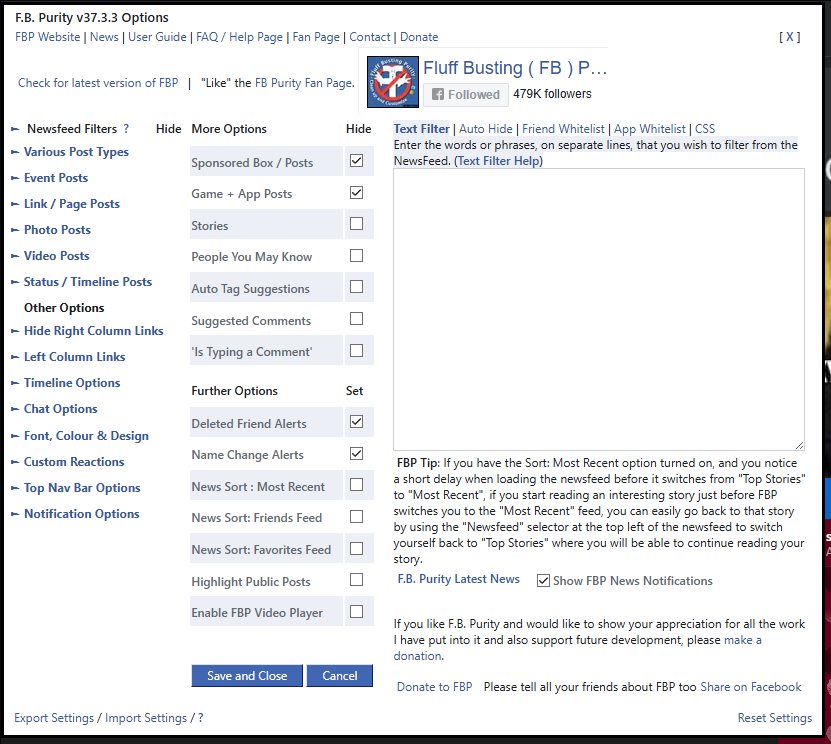Uncheck the Name Change Alerts checkbox
Image resolution: width=831 pixels, height=744 pixels.
tap(357, 454)
